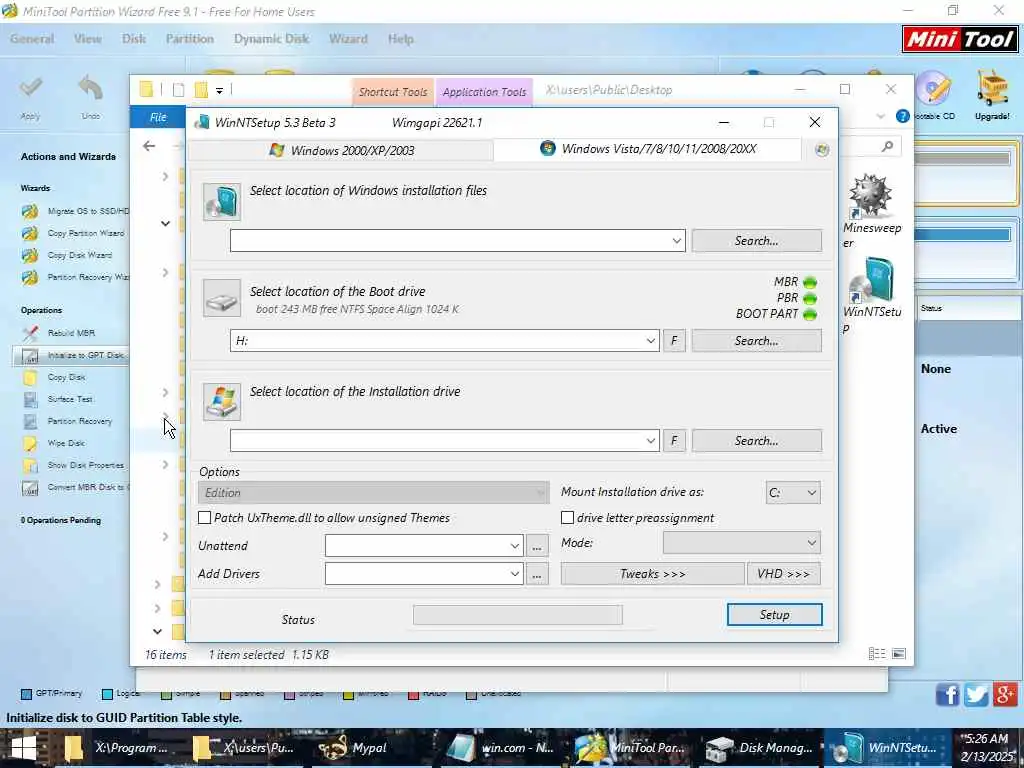Enable Patch UxTheme.dll checkbox
This screenshot has height=768, width=1024.
[x=204, y=518]
